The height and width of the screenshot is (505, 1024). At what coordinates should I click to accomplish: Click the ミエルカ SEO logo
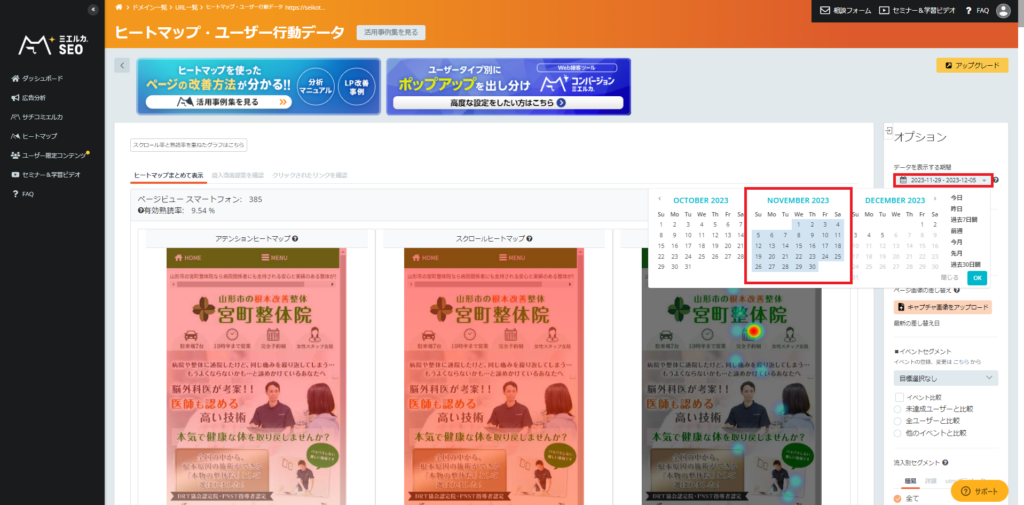(52, 44)
